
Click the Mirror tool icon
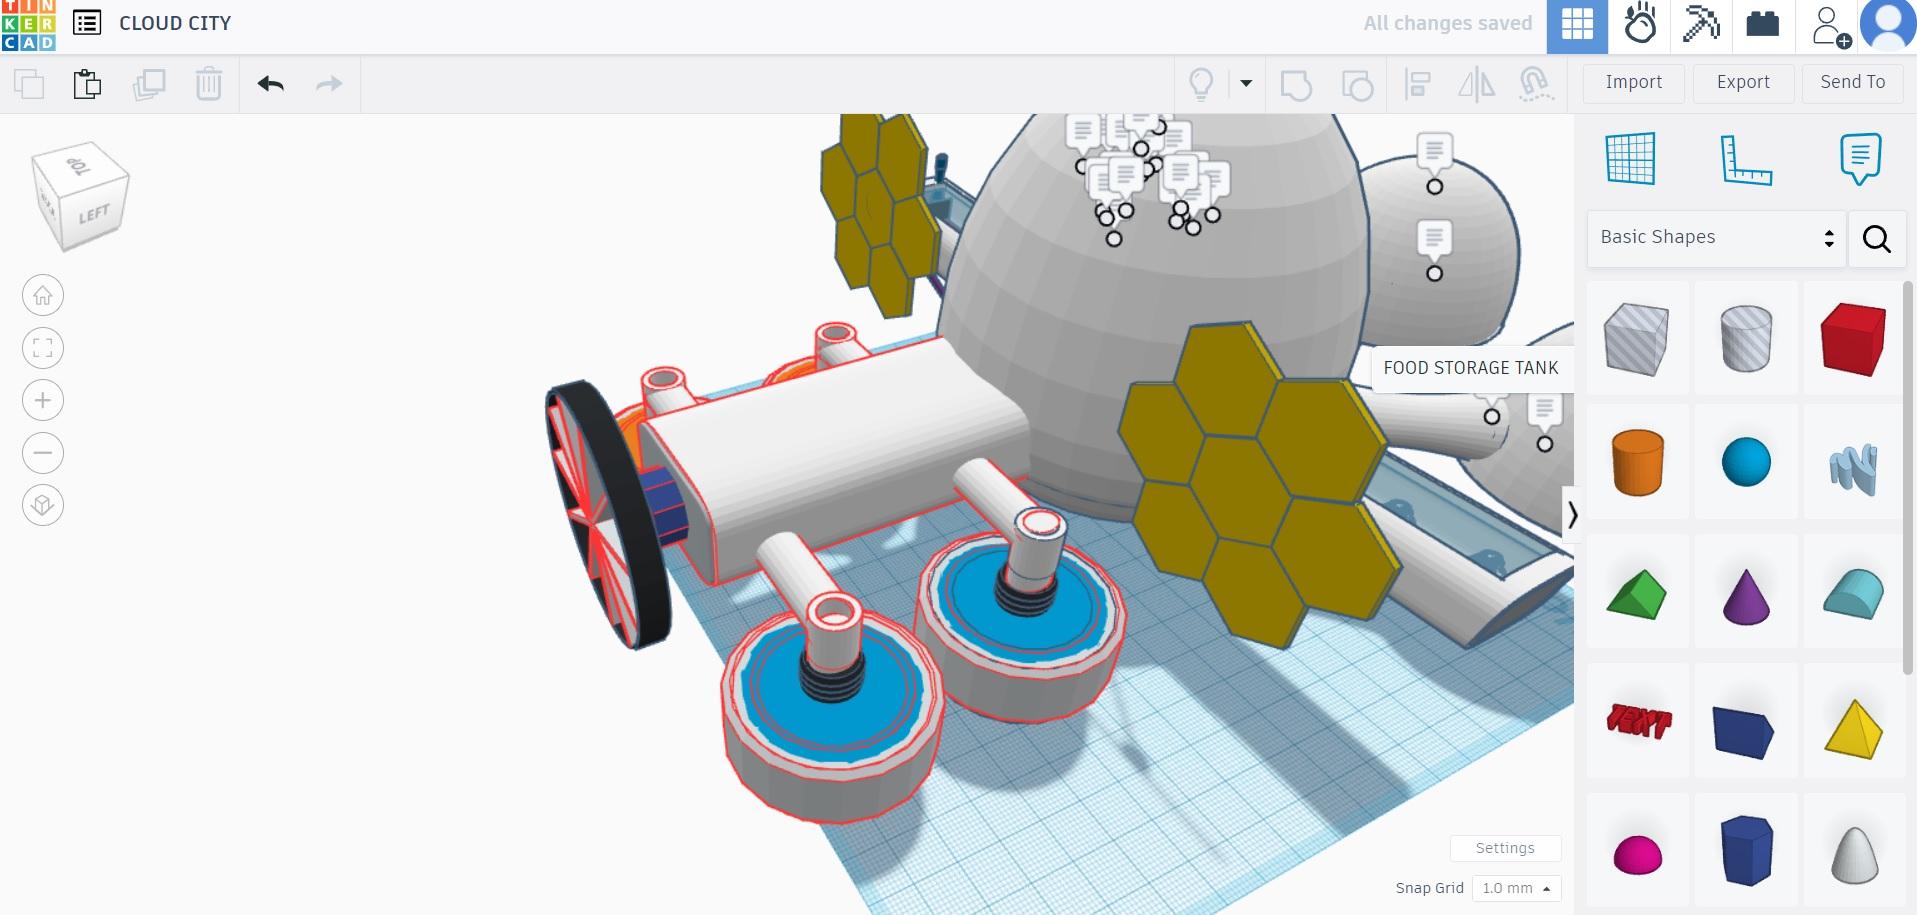[x=1476, y=85]
